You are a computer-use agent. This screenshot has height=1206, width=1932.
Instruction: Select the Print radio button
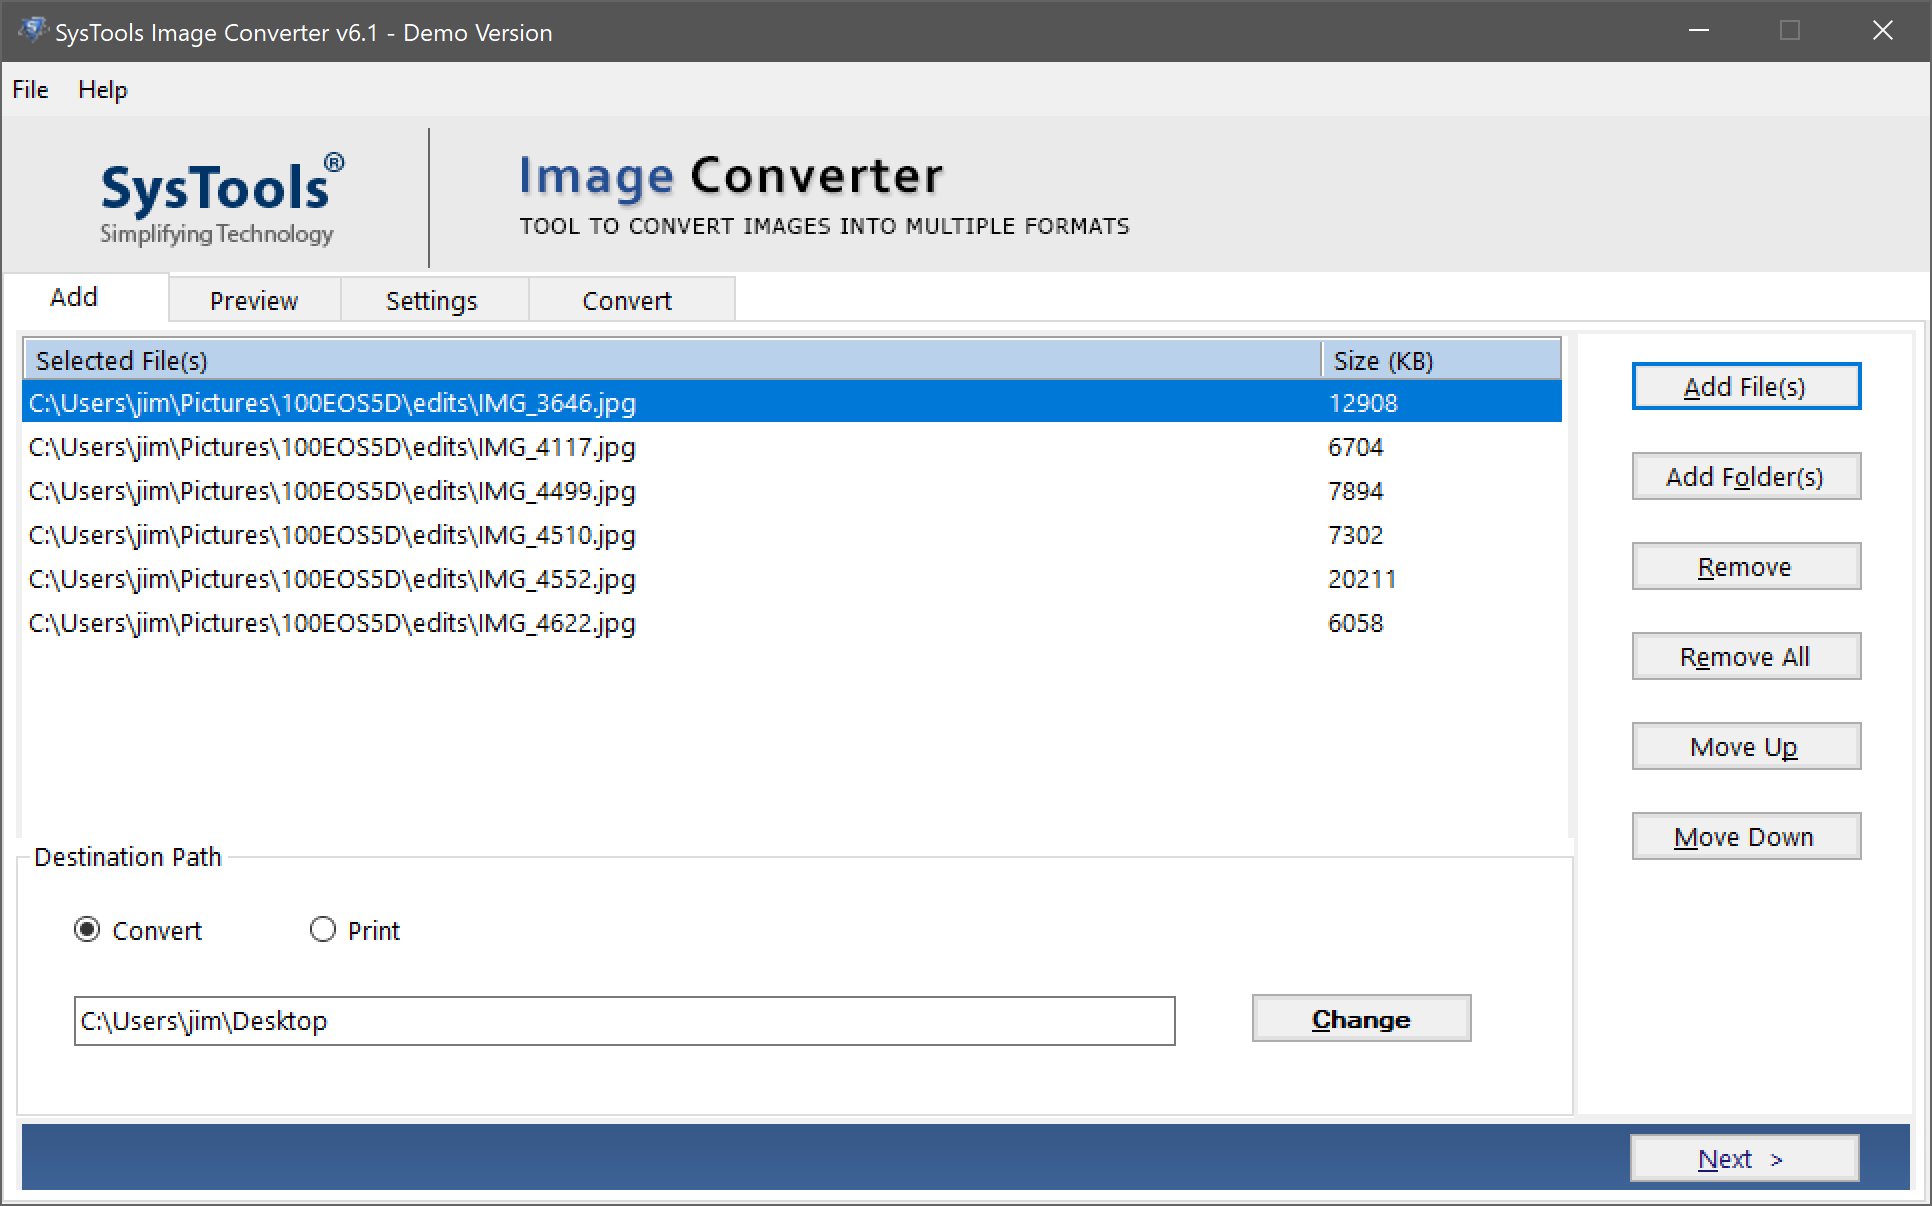click(x=323, y=930)
